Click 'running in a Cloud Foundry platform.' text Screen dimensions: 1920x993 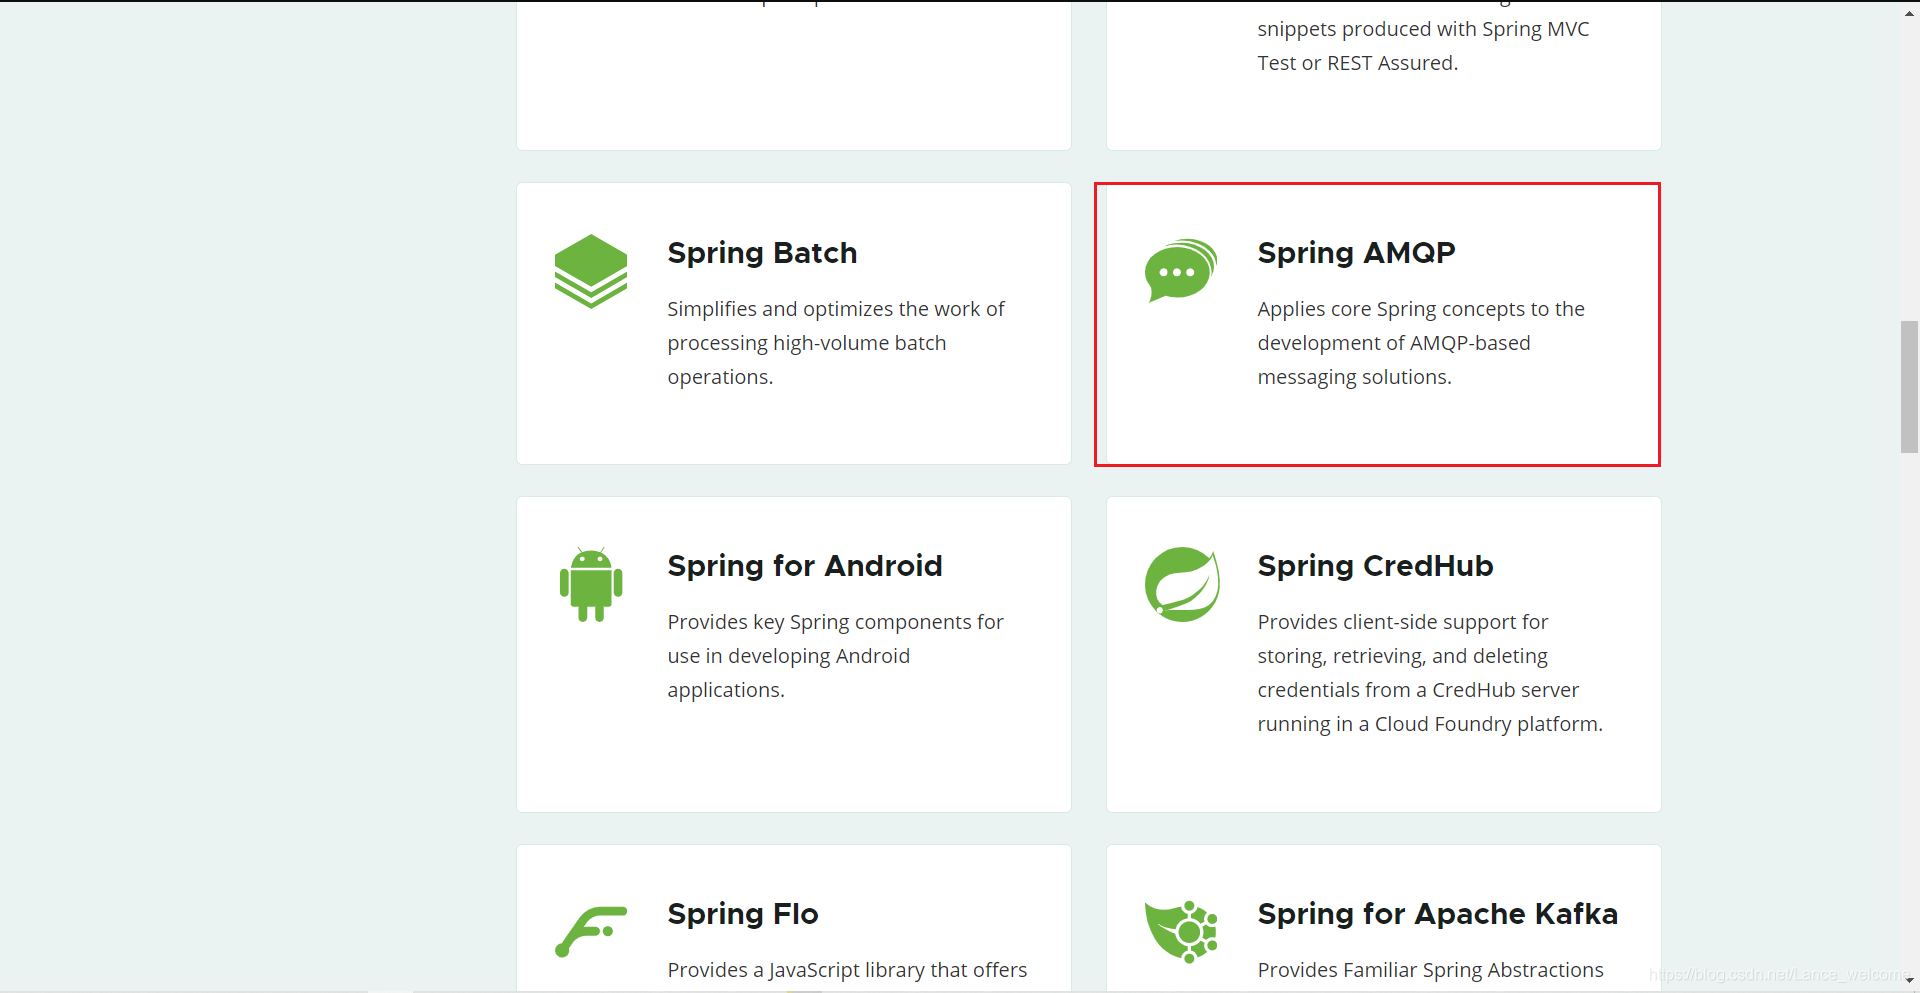pyautogui.click(x=1430, y=724)
